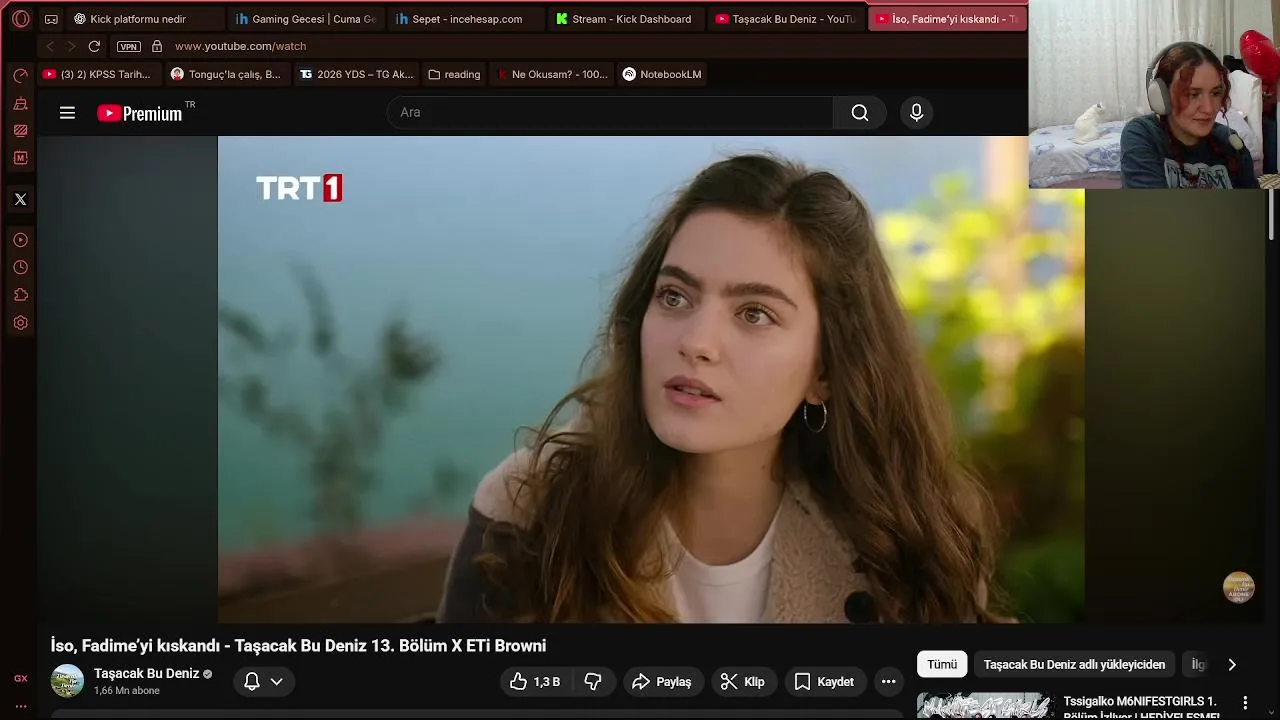Open the Ne Okusam? bookmark
This screenshot has width=1280, height=720.
tap(552, 74)
